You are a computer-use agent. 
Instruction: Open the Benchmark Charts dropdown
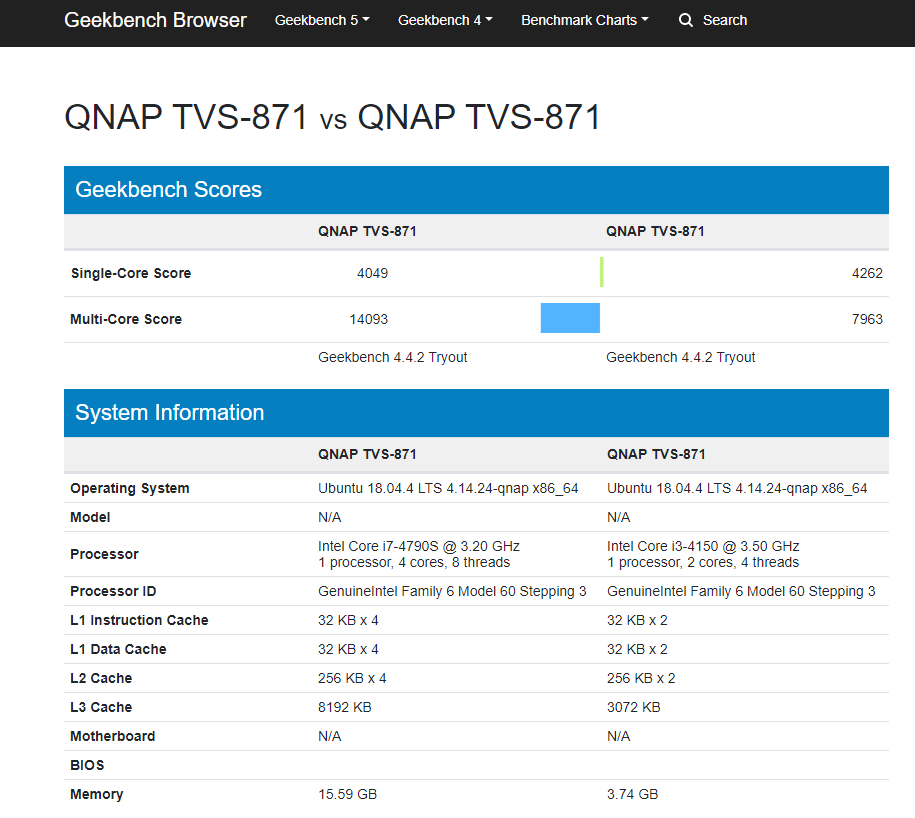pos(585,20)
